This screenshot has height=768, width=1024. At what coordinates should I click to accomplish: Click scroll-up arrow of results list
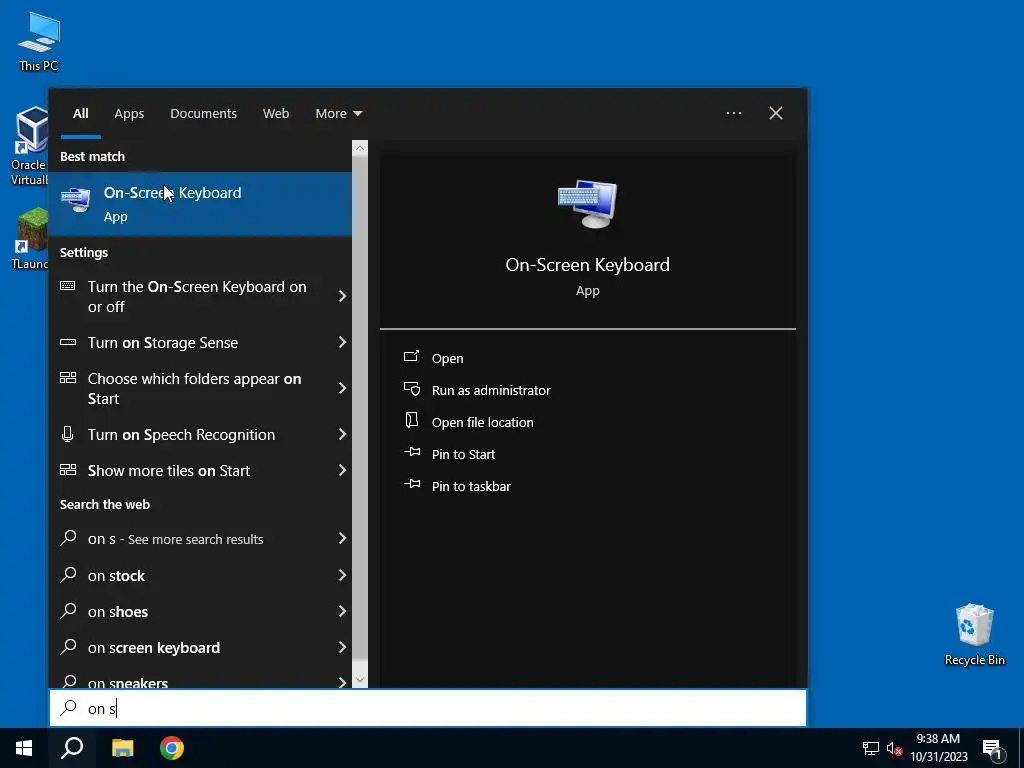(x=360, y=148)
